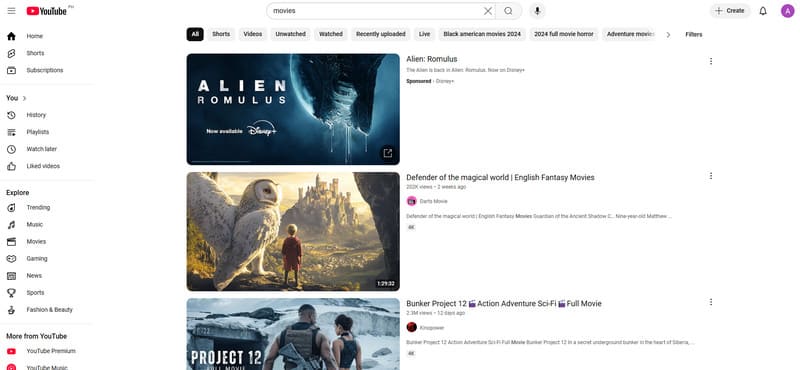
Task: Open more options for Alien: Romulus
Action: coord(711,61)
